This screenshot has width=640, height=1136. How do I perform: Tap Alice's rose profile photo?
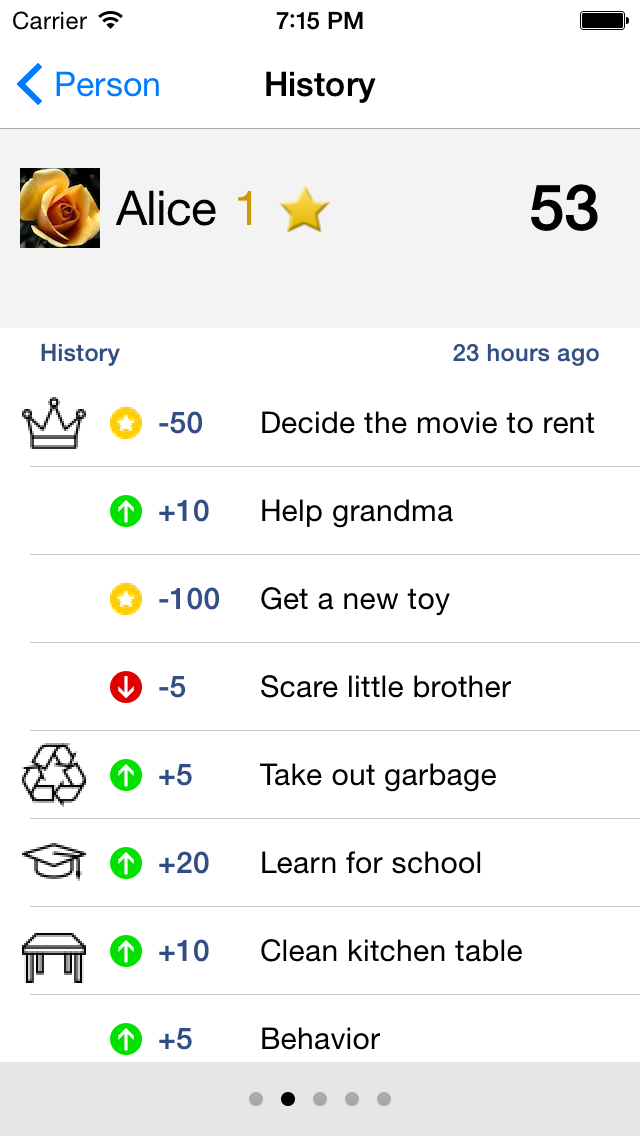[60, 208]
